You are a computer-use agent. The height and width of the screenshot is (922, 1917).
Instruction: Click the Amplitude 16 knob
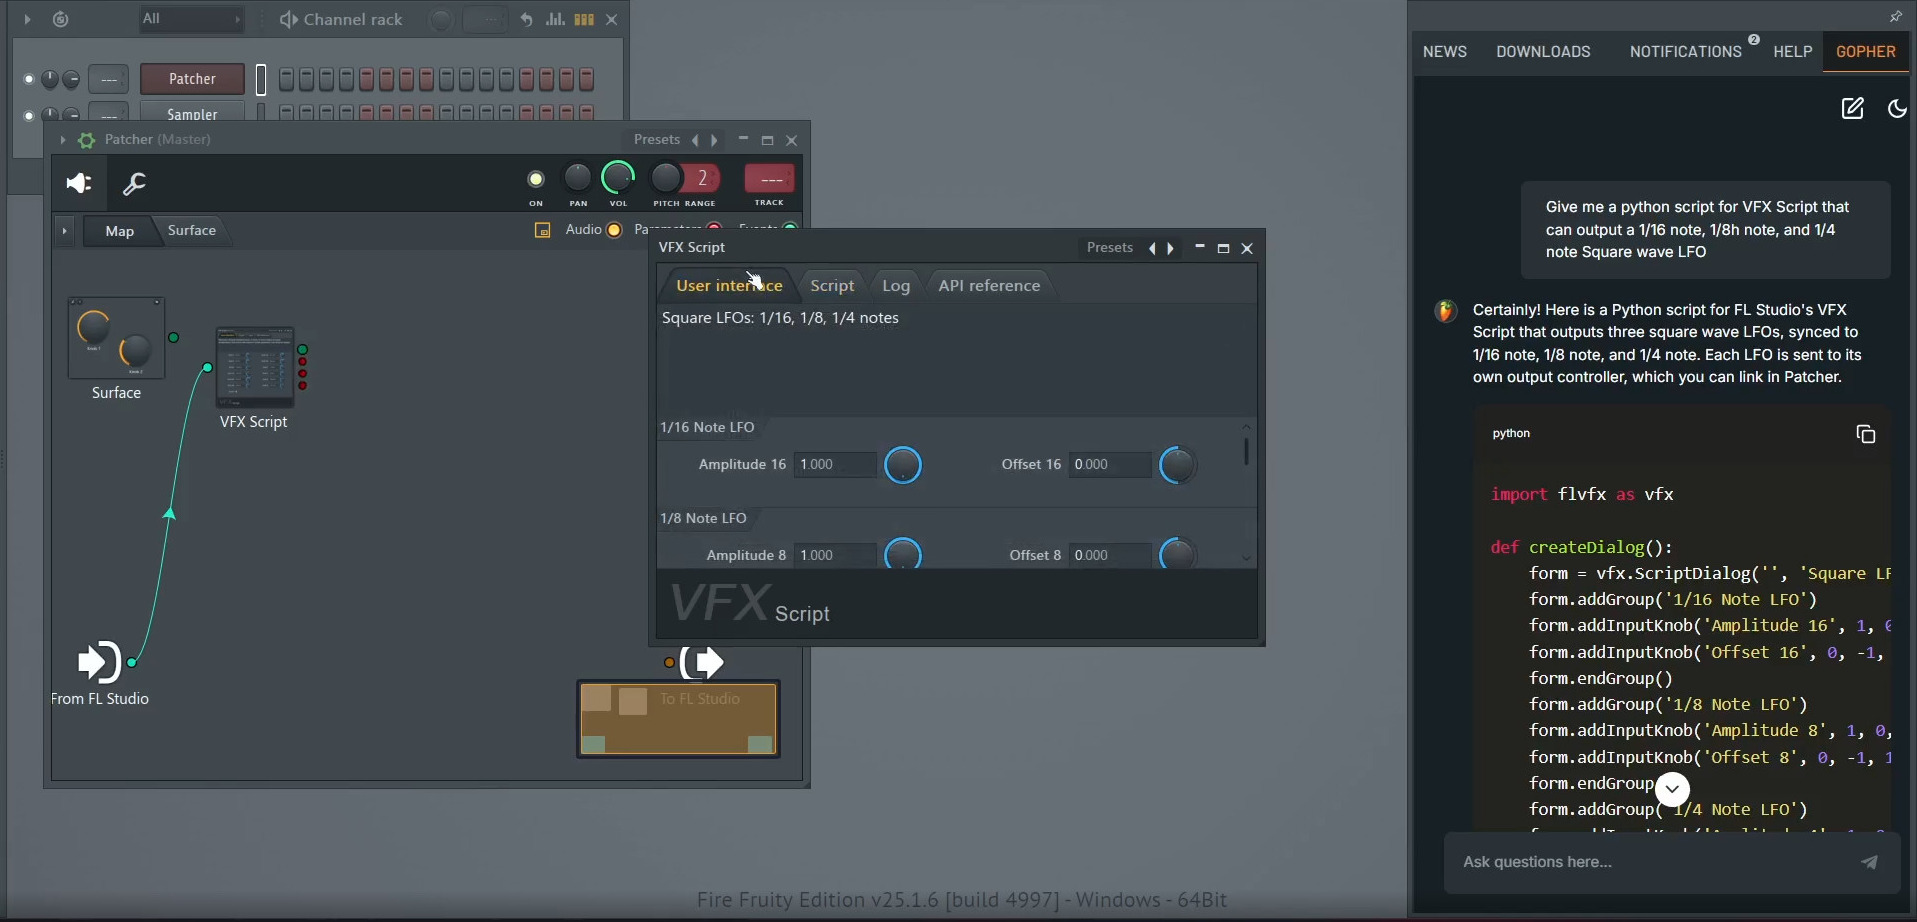903,465
